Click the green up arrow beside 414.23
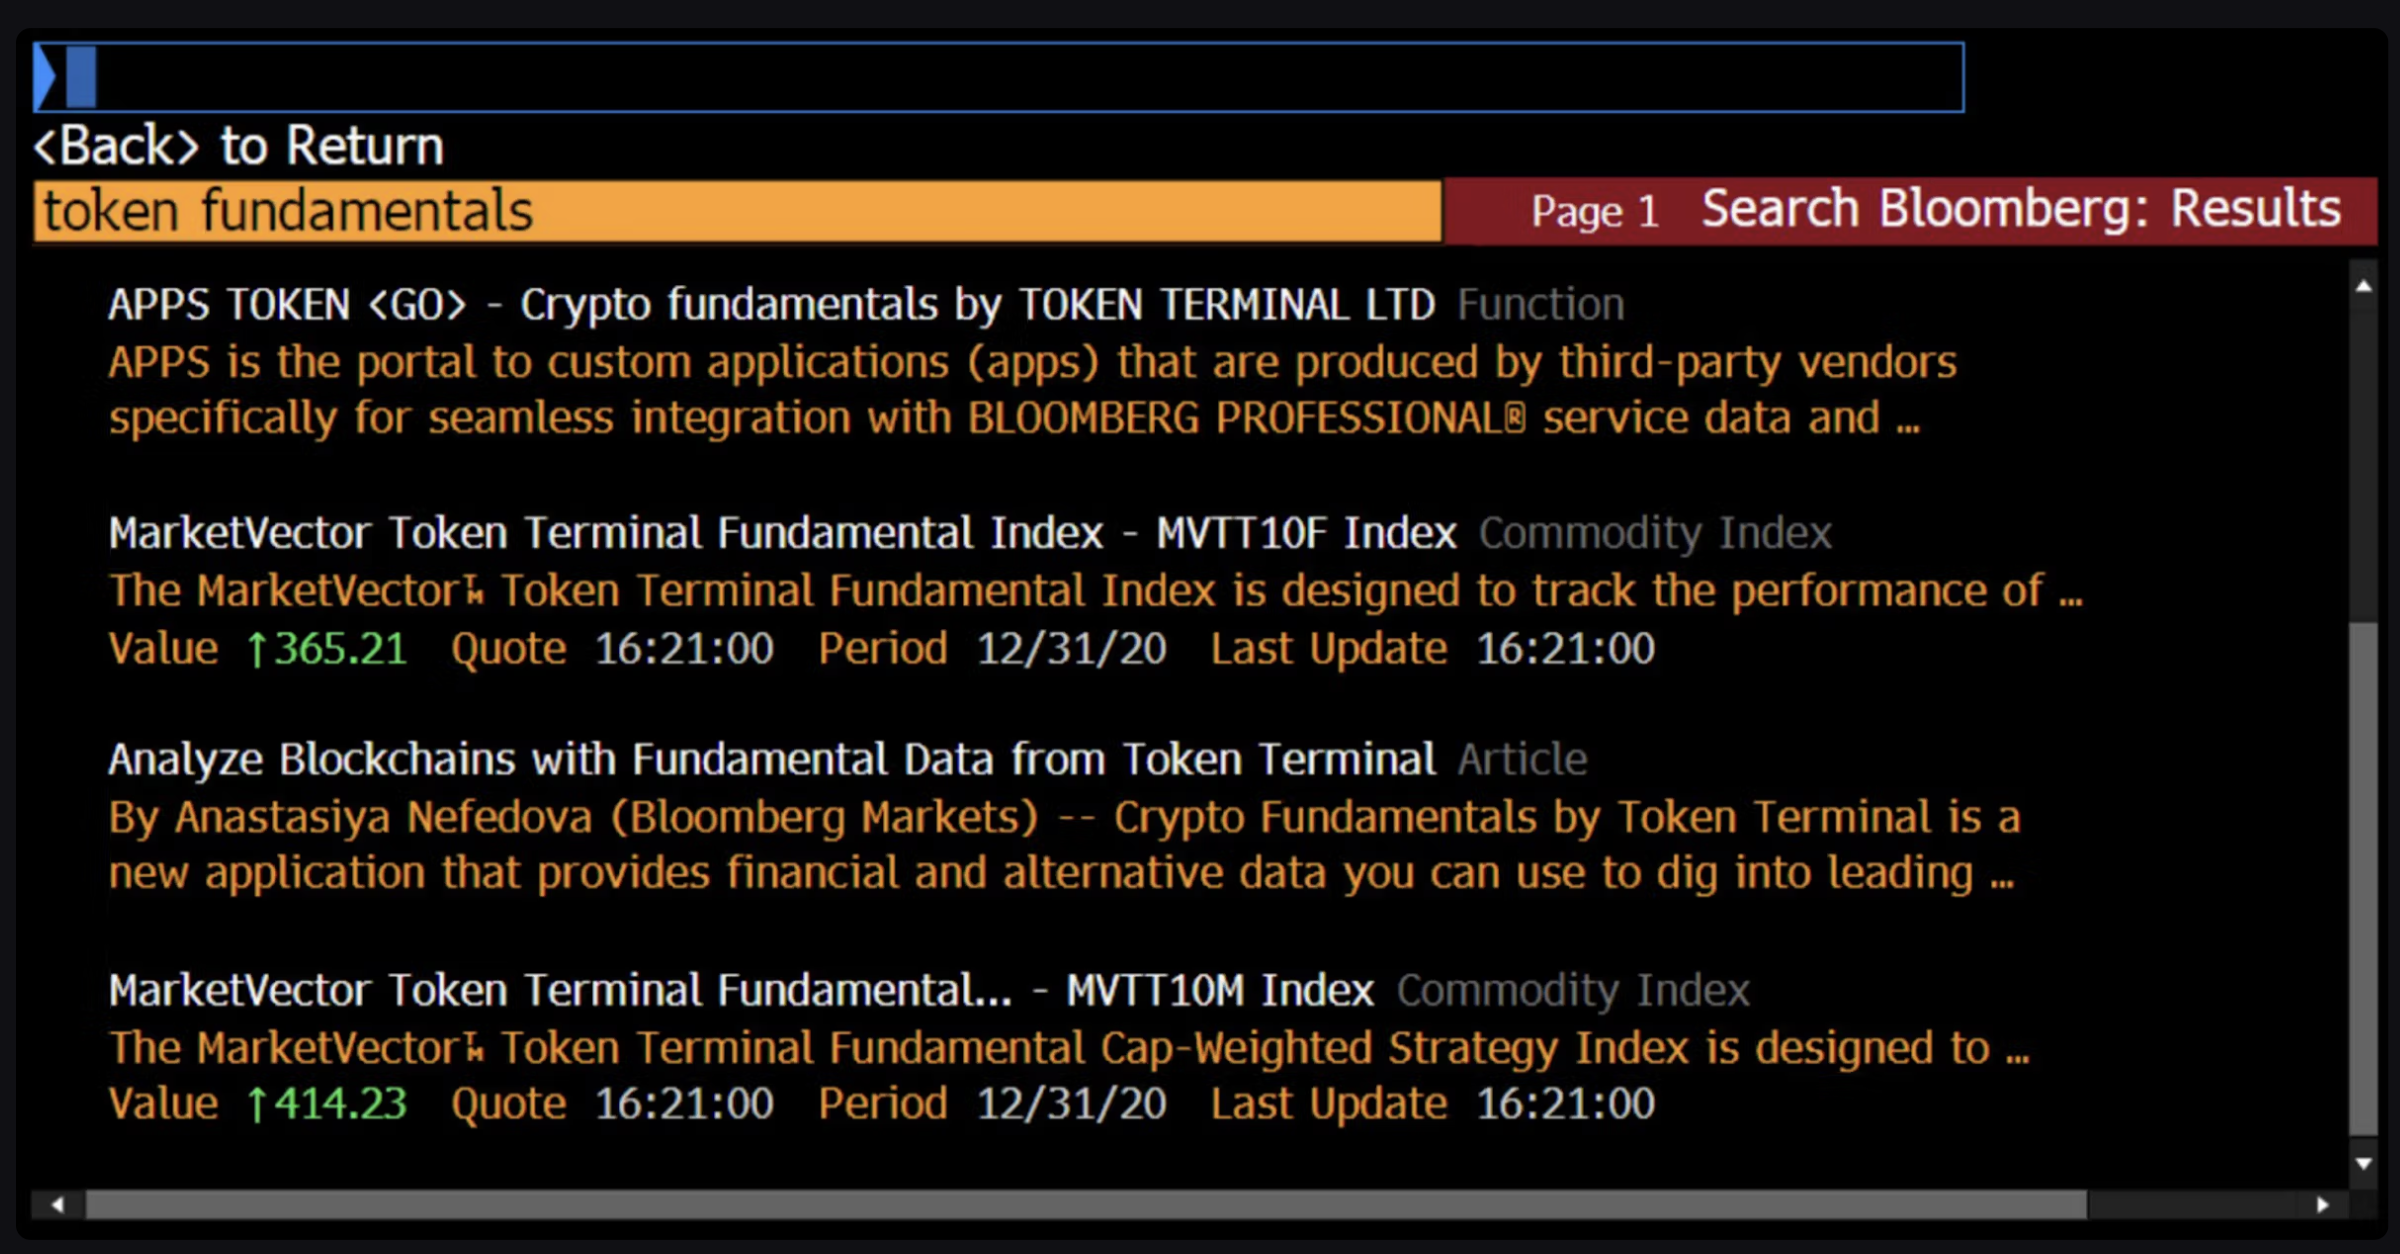Screen dimensions: 2400x1254 point(257,1105)
